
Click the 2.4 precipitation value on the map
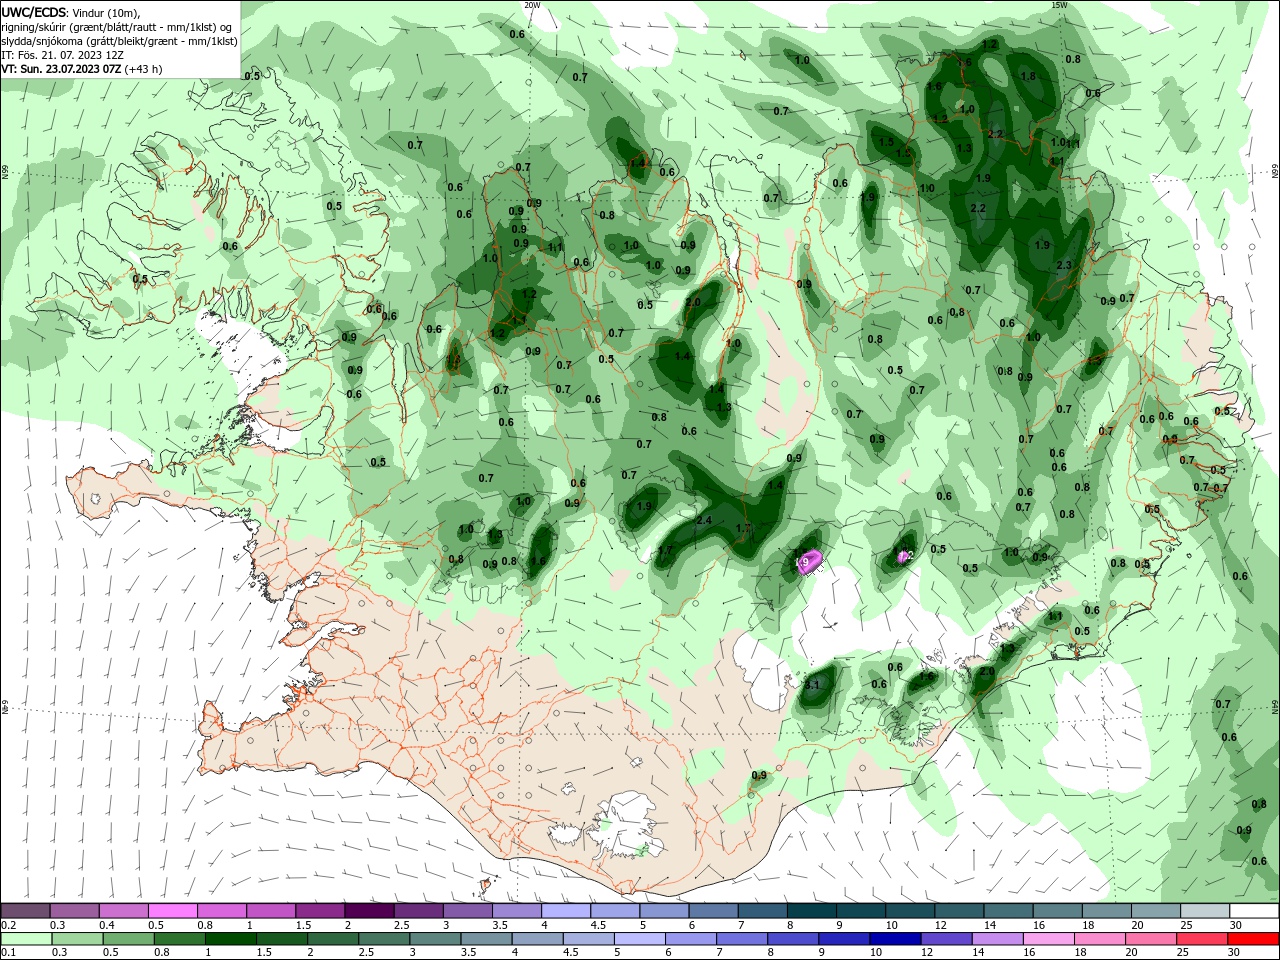703,520
